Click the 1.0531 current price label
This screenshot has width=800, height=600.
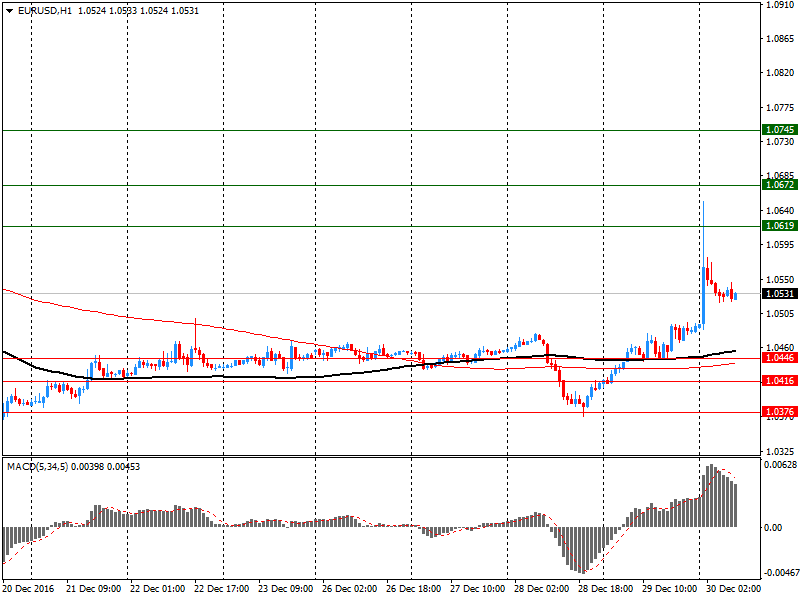[779, 293]
